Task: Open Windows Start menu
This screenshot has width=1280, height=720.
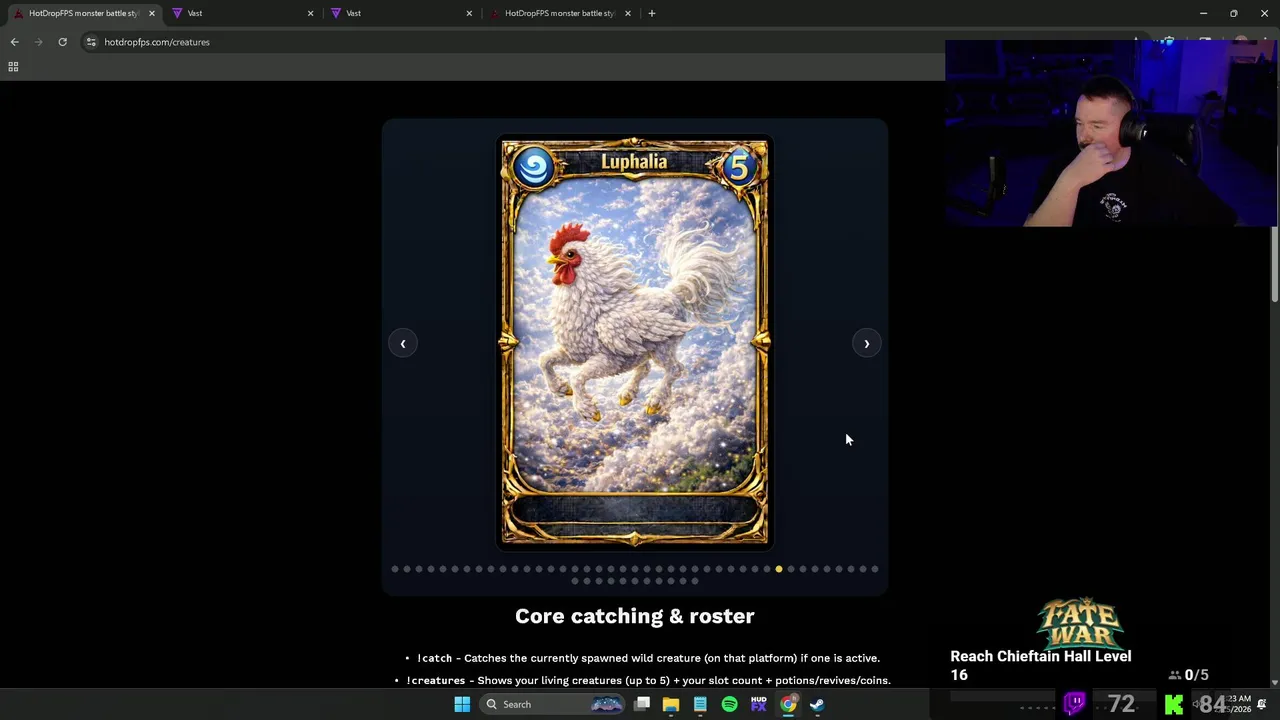Action: click(462, 704)
